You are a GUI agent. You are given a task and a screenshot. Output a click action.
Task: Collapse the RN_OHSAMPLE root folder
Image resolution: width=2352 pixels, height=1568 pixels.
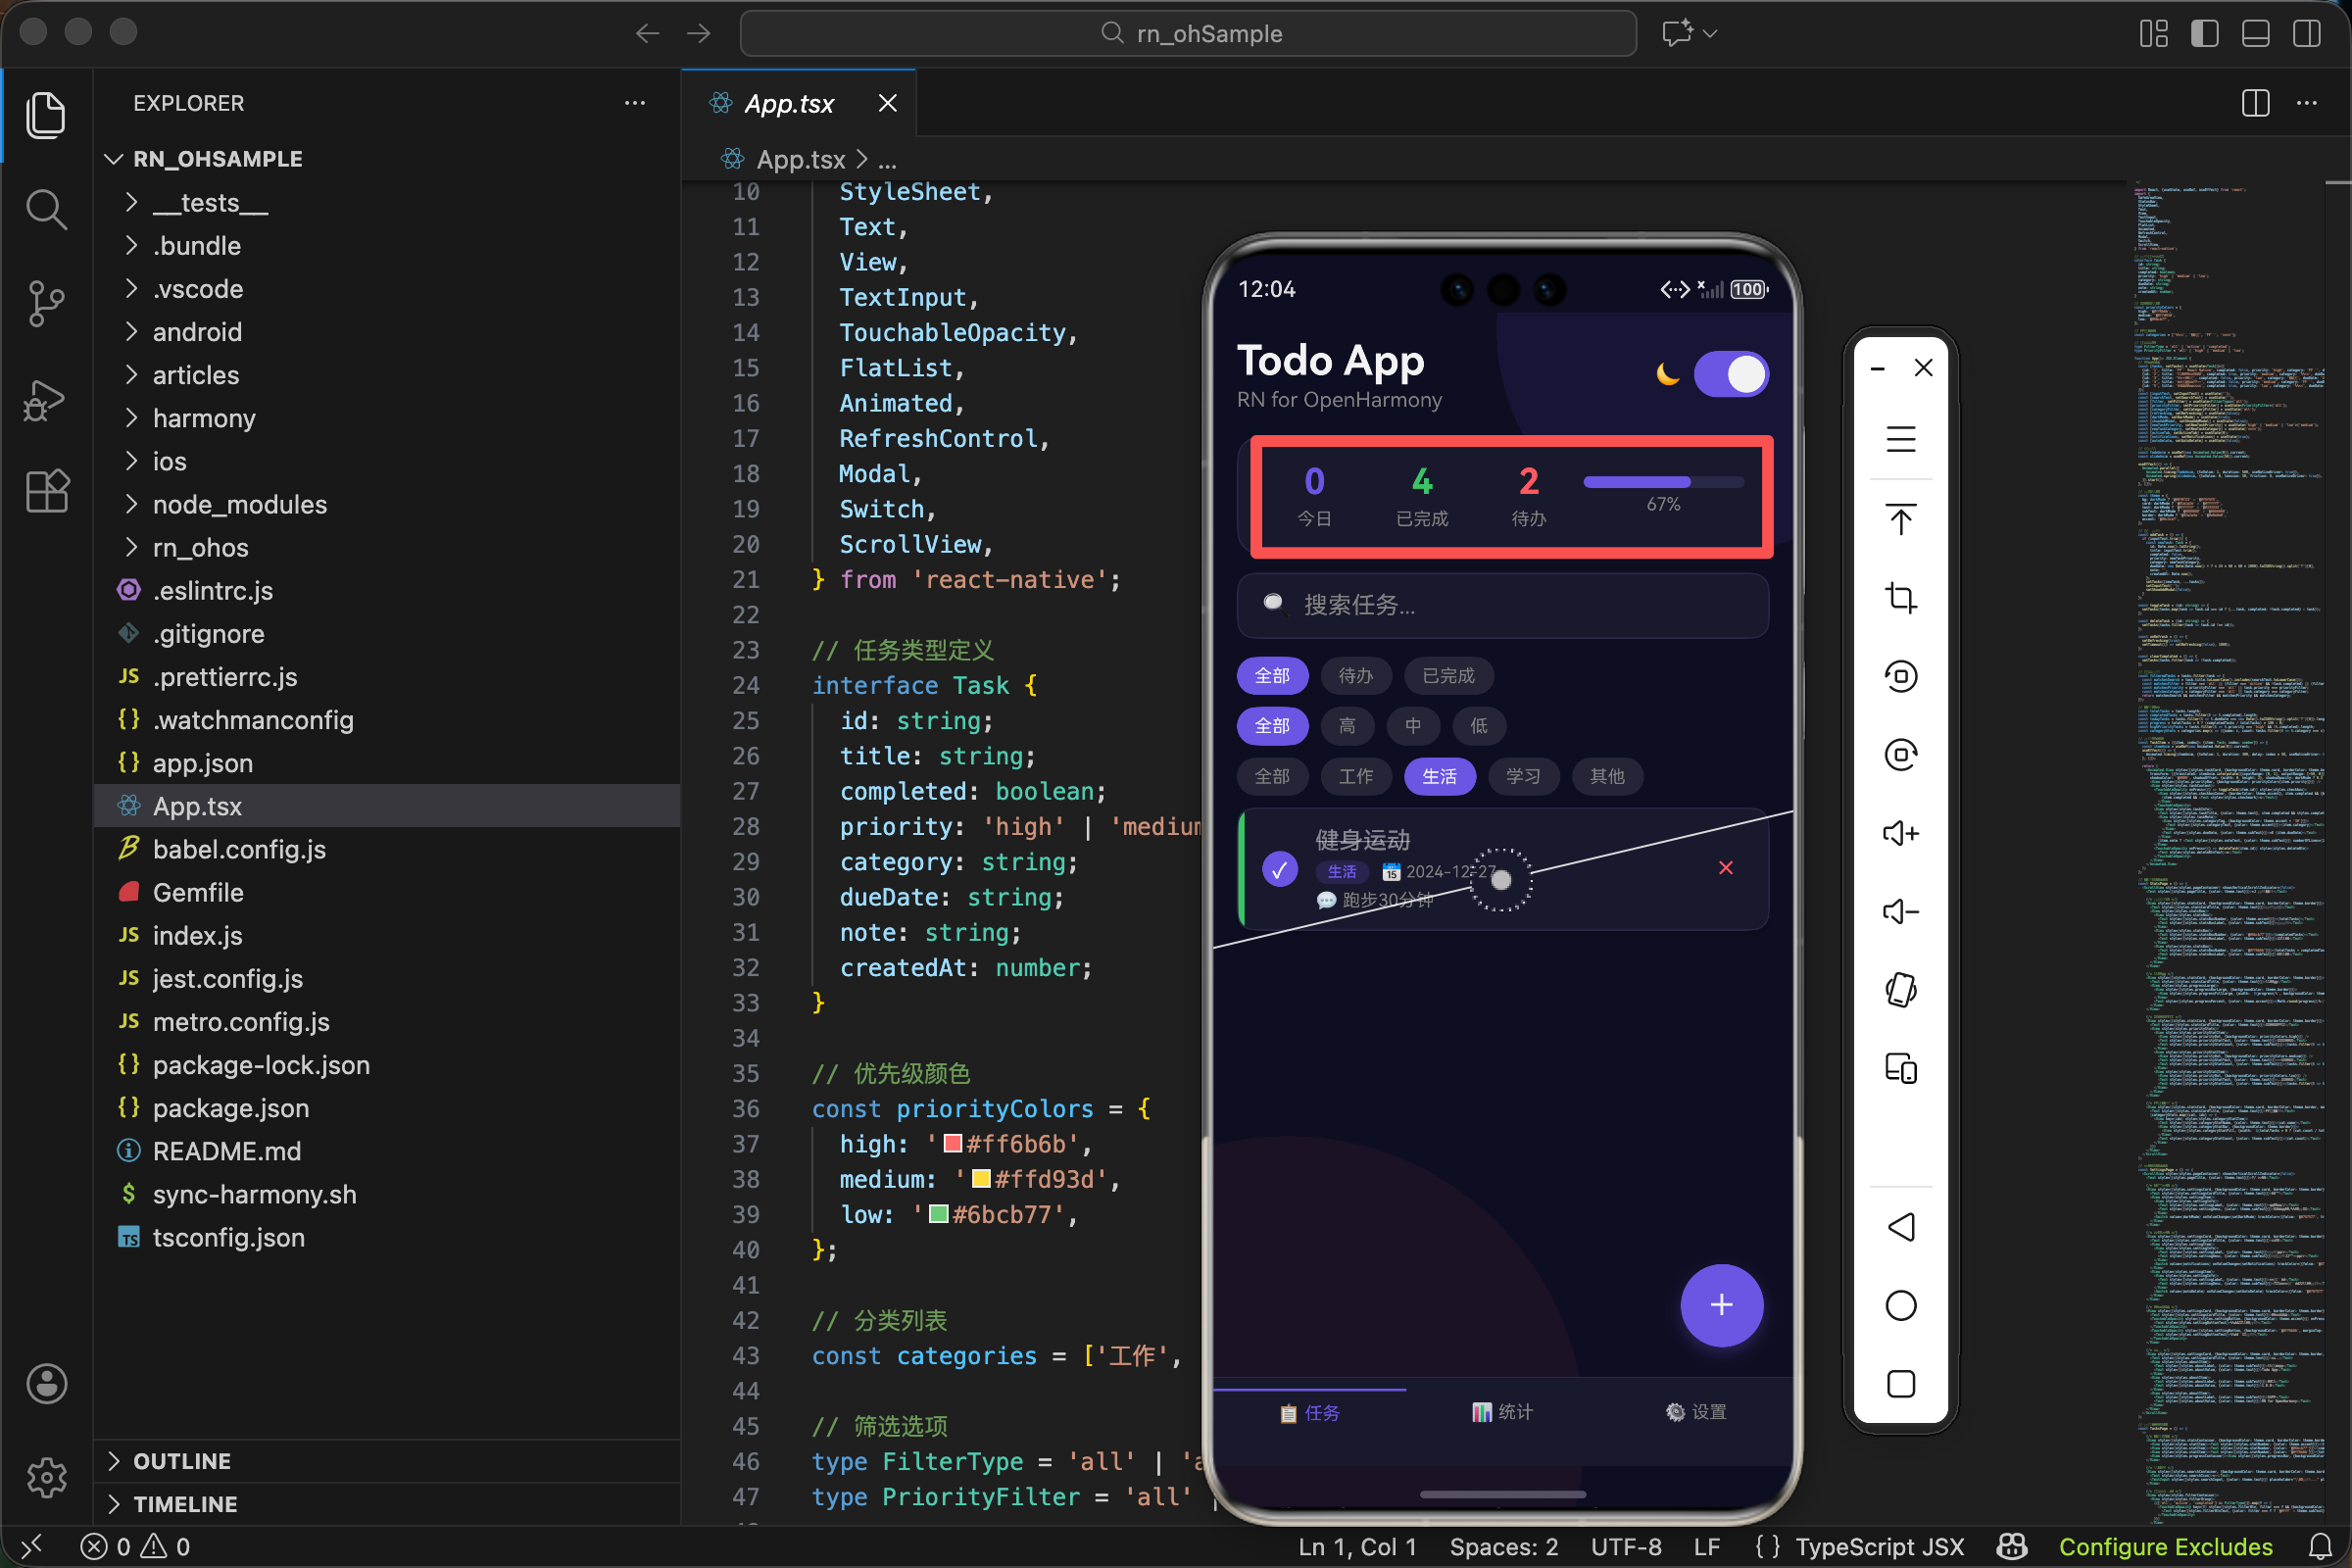pos(217,159)
